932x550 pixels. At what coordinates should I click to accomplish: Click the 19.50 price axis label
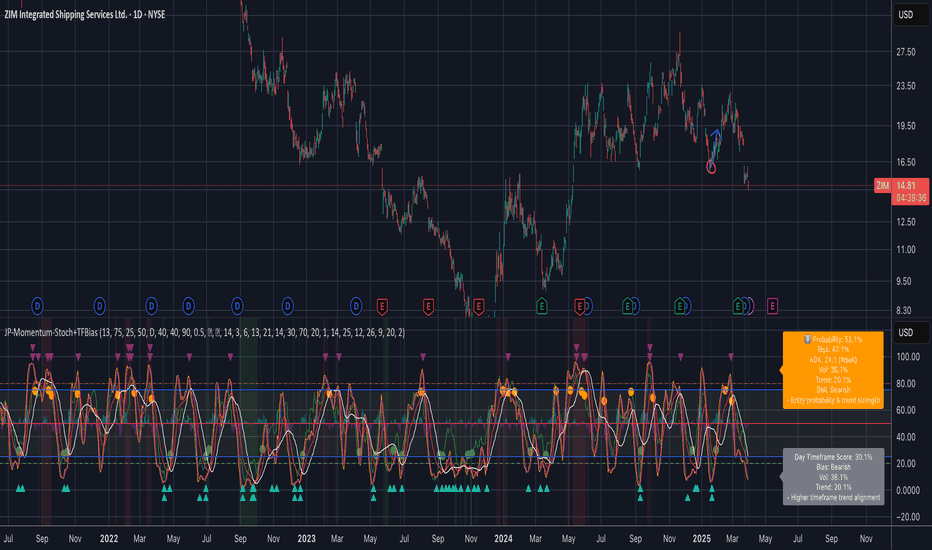tap(906, 126)
